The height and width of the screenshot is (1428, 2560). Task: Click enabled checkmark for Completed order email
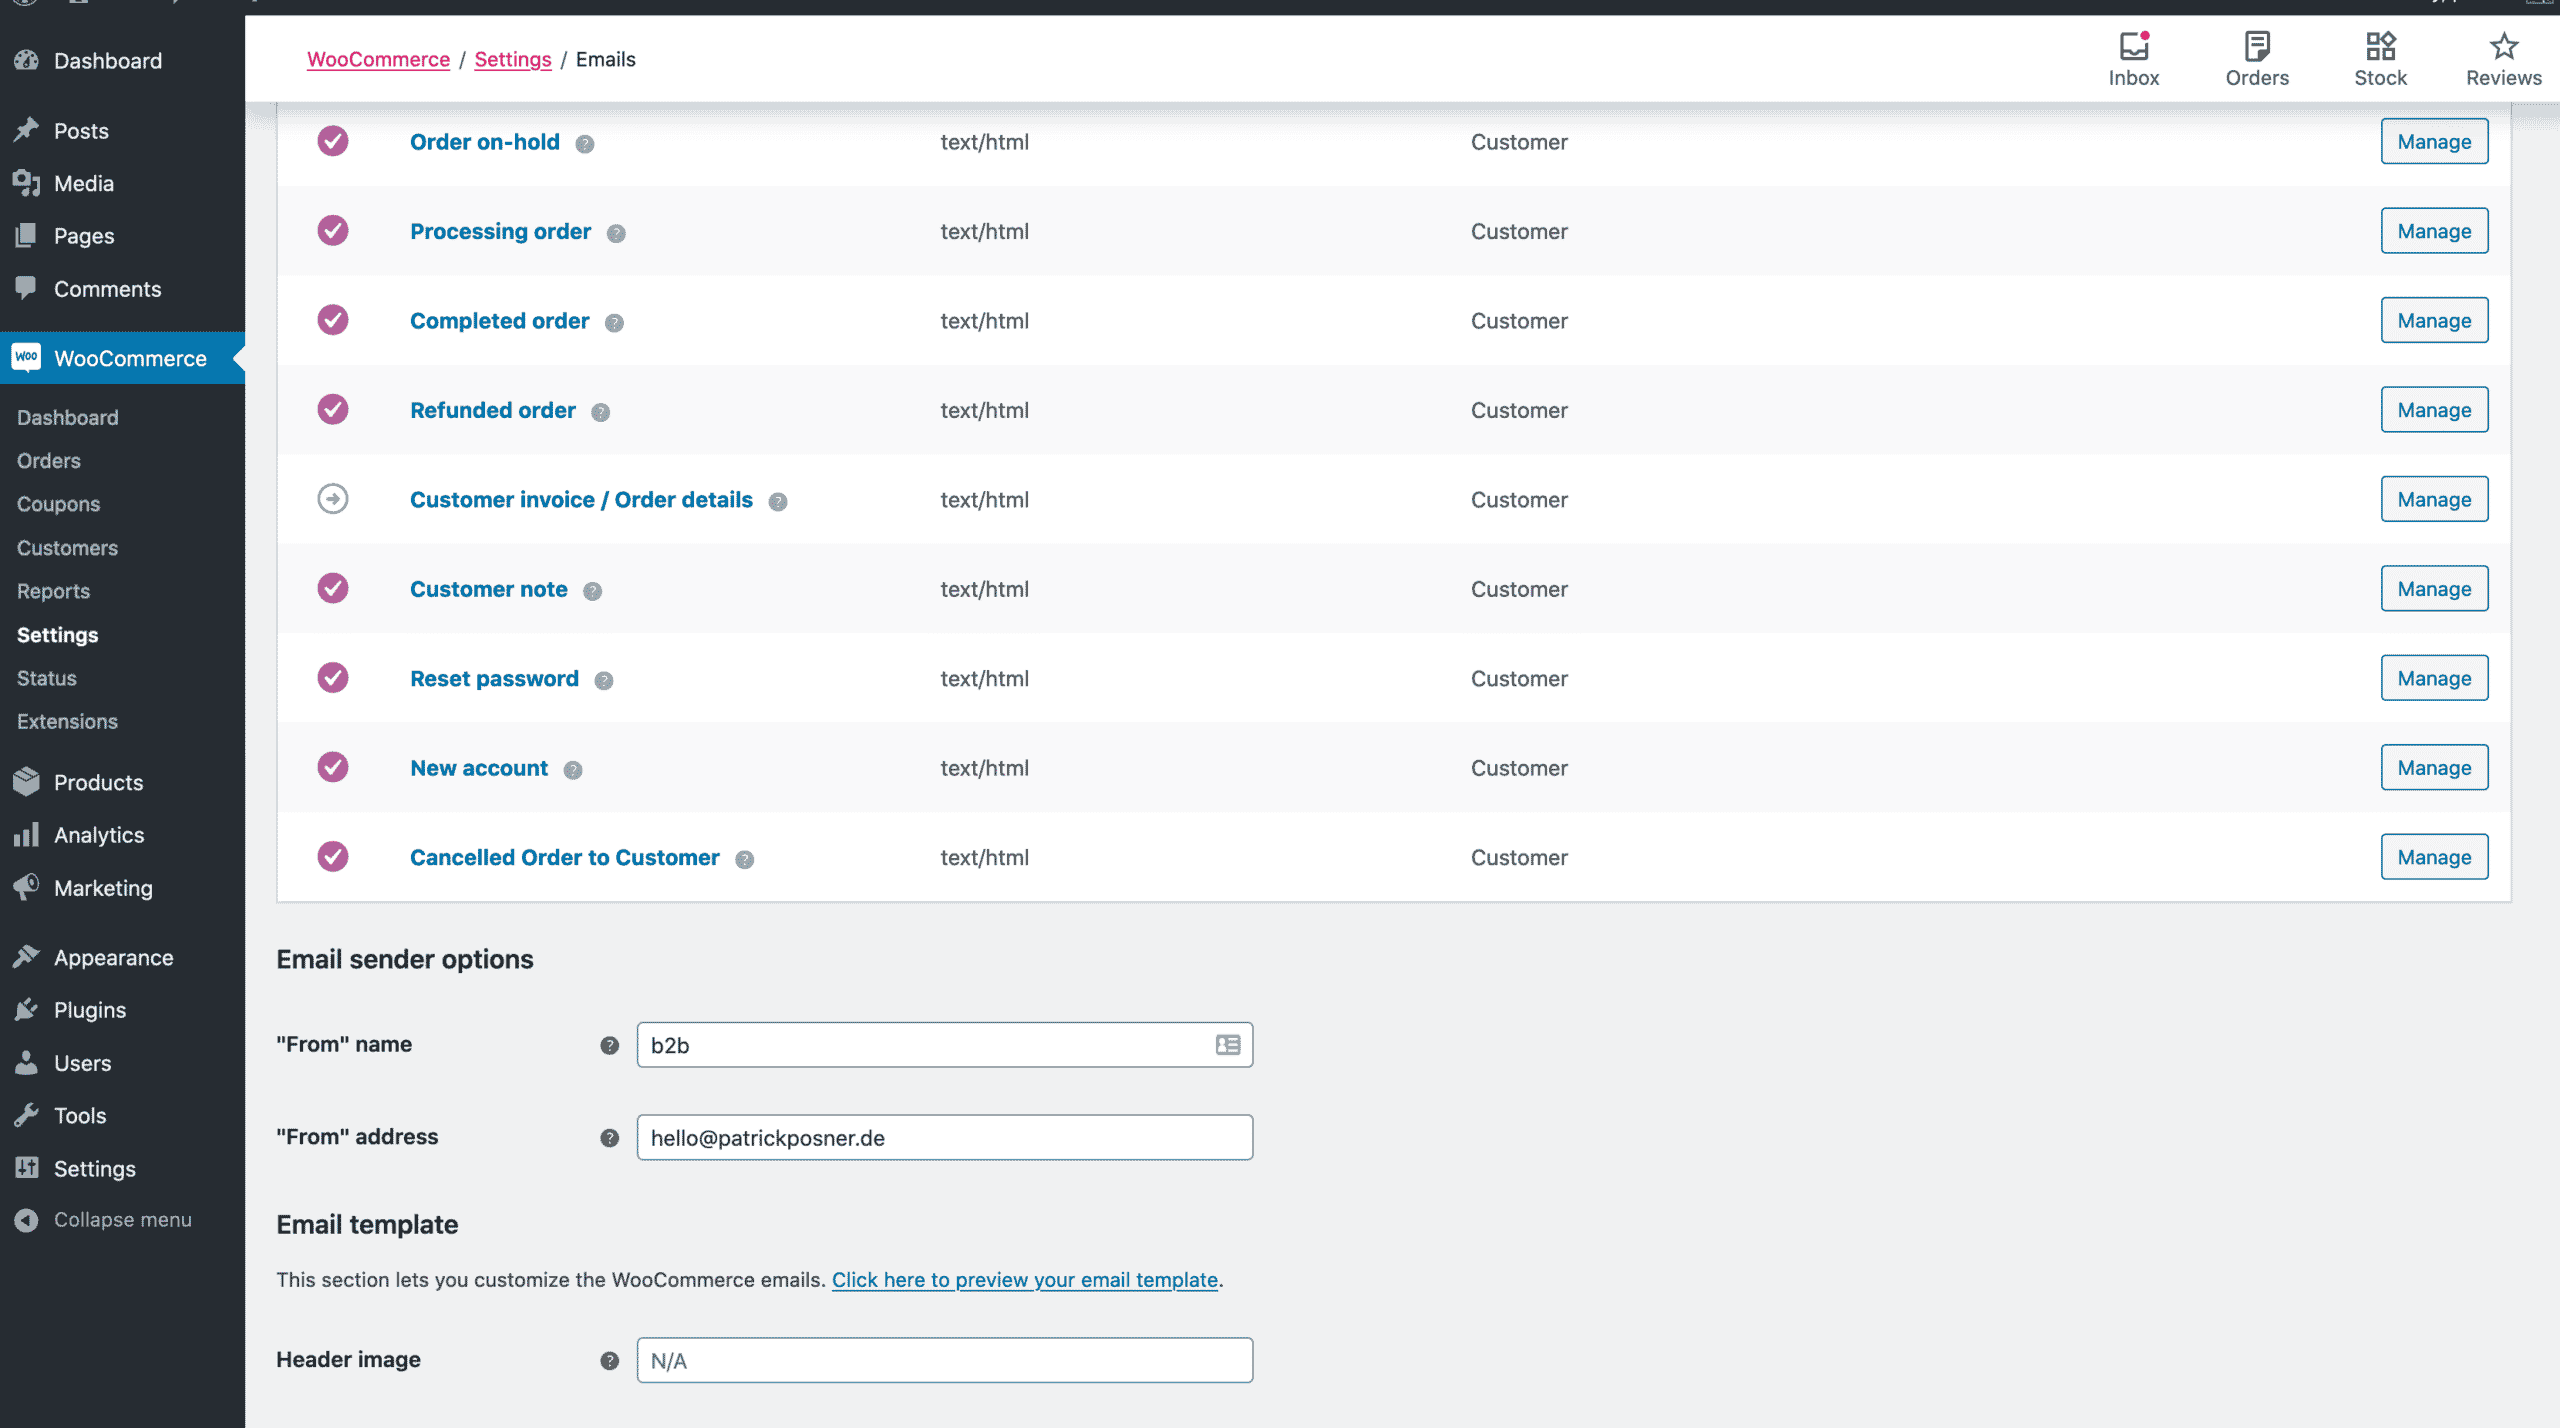pyautogui.click(x=333, y=320)
